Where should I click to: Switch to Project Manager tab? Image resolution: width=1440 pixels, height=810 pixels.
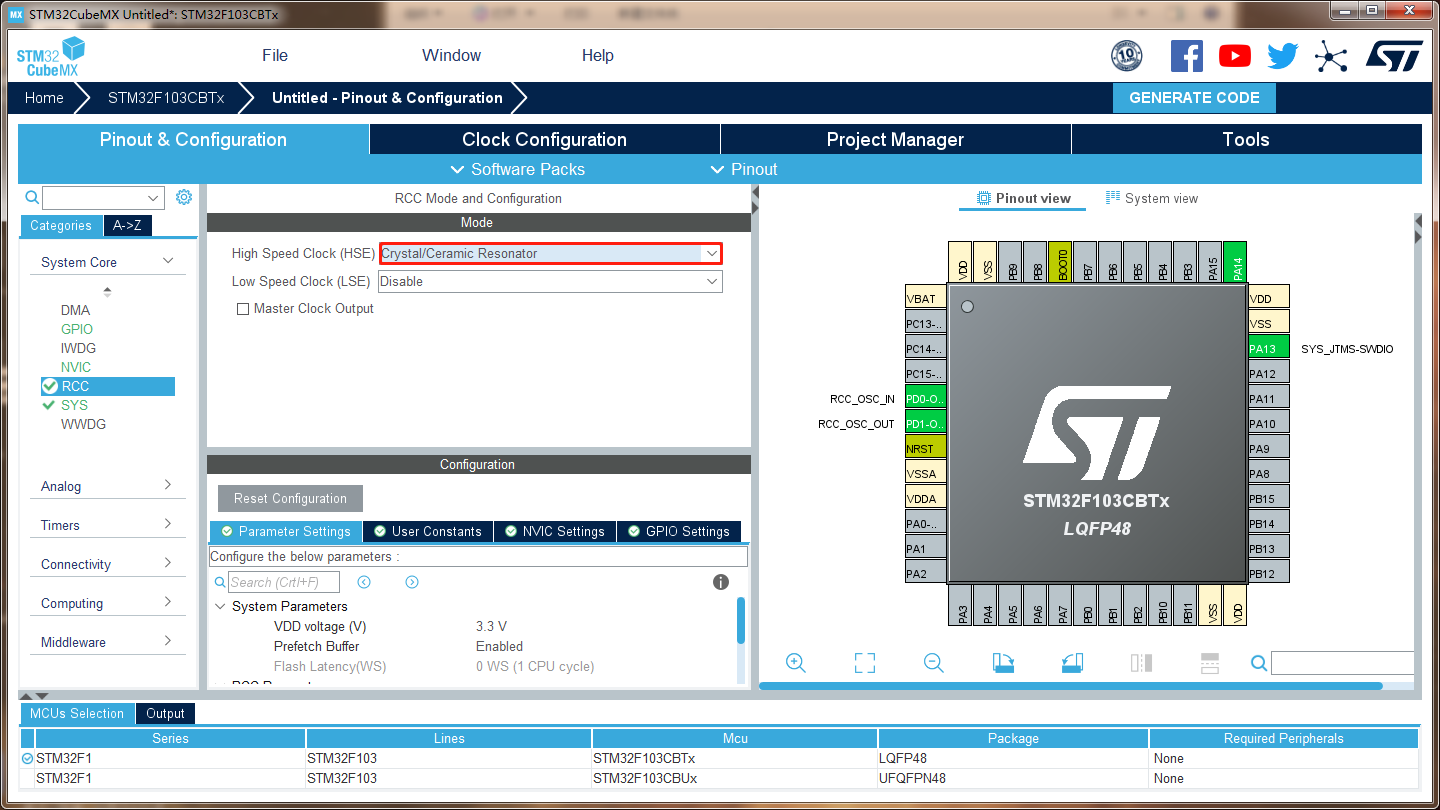point(896,140)
